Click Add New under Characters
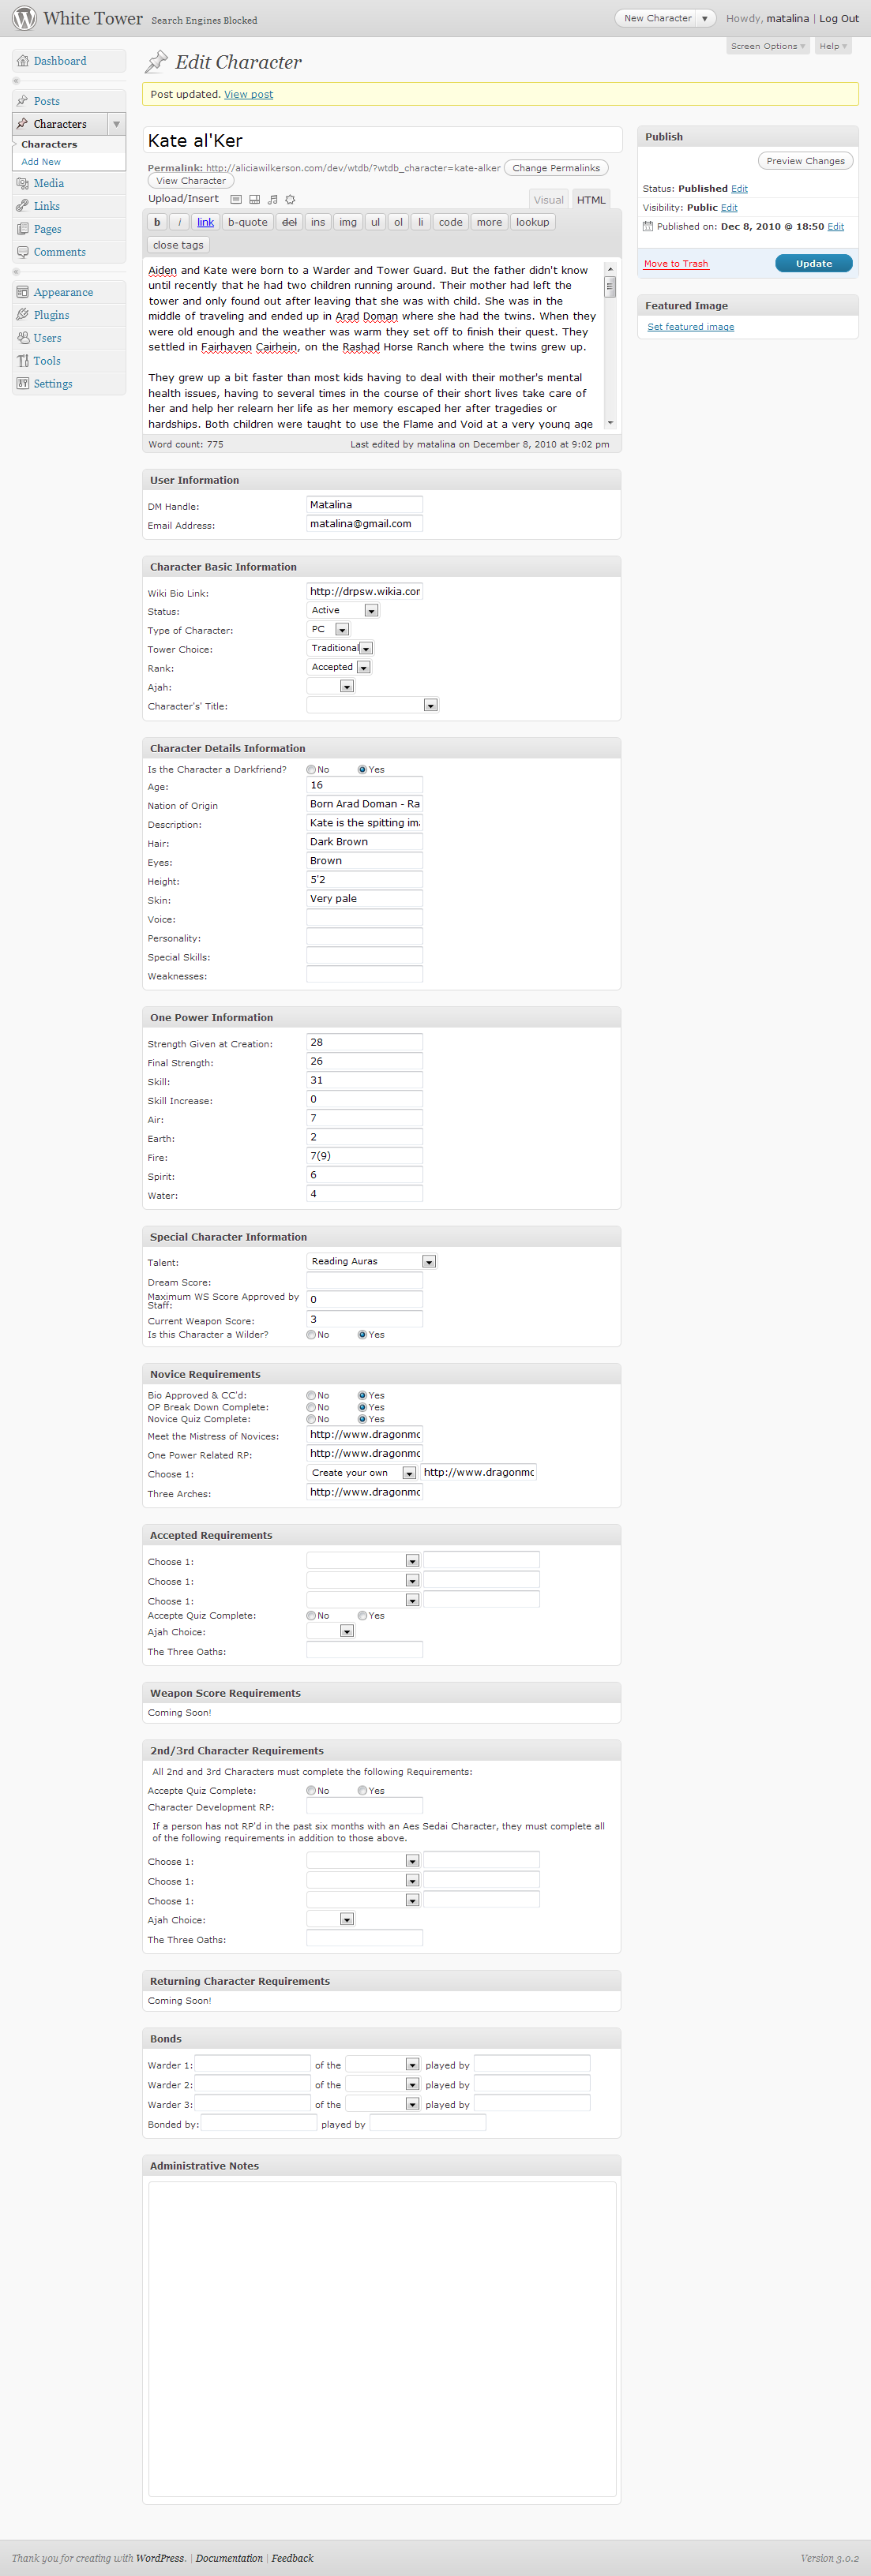The image size is (871, 2576). pos(41,161)
